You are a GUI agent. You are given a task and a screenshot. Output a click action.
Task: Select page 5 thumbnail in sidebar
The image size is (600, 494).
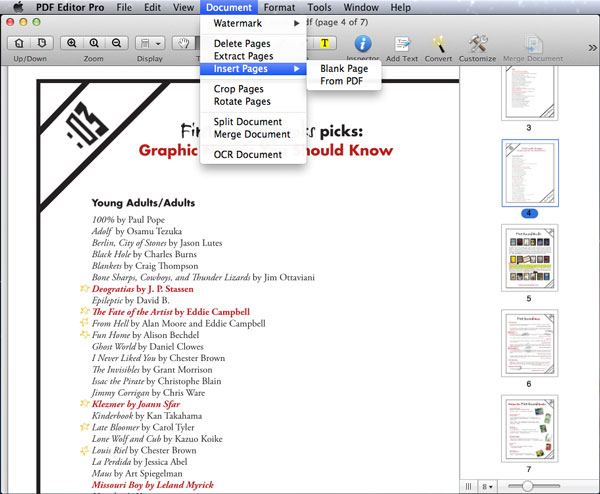tap(530, 258)
